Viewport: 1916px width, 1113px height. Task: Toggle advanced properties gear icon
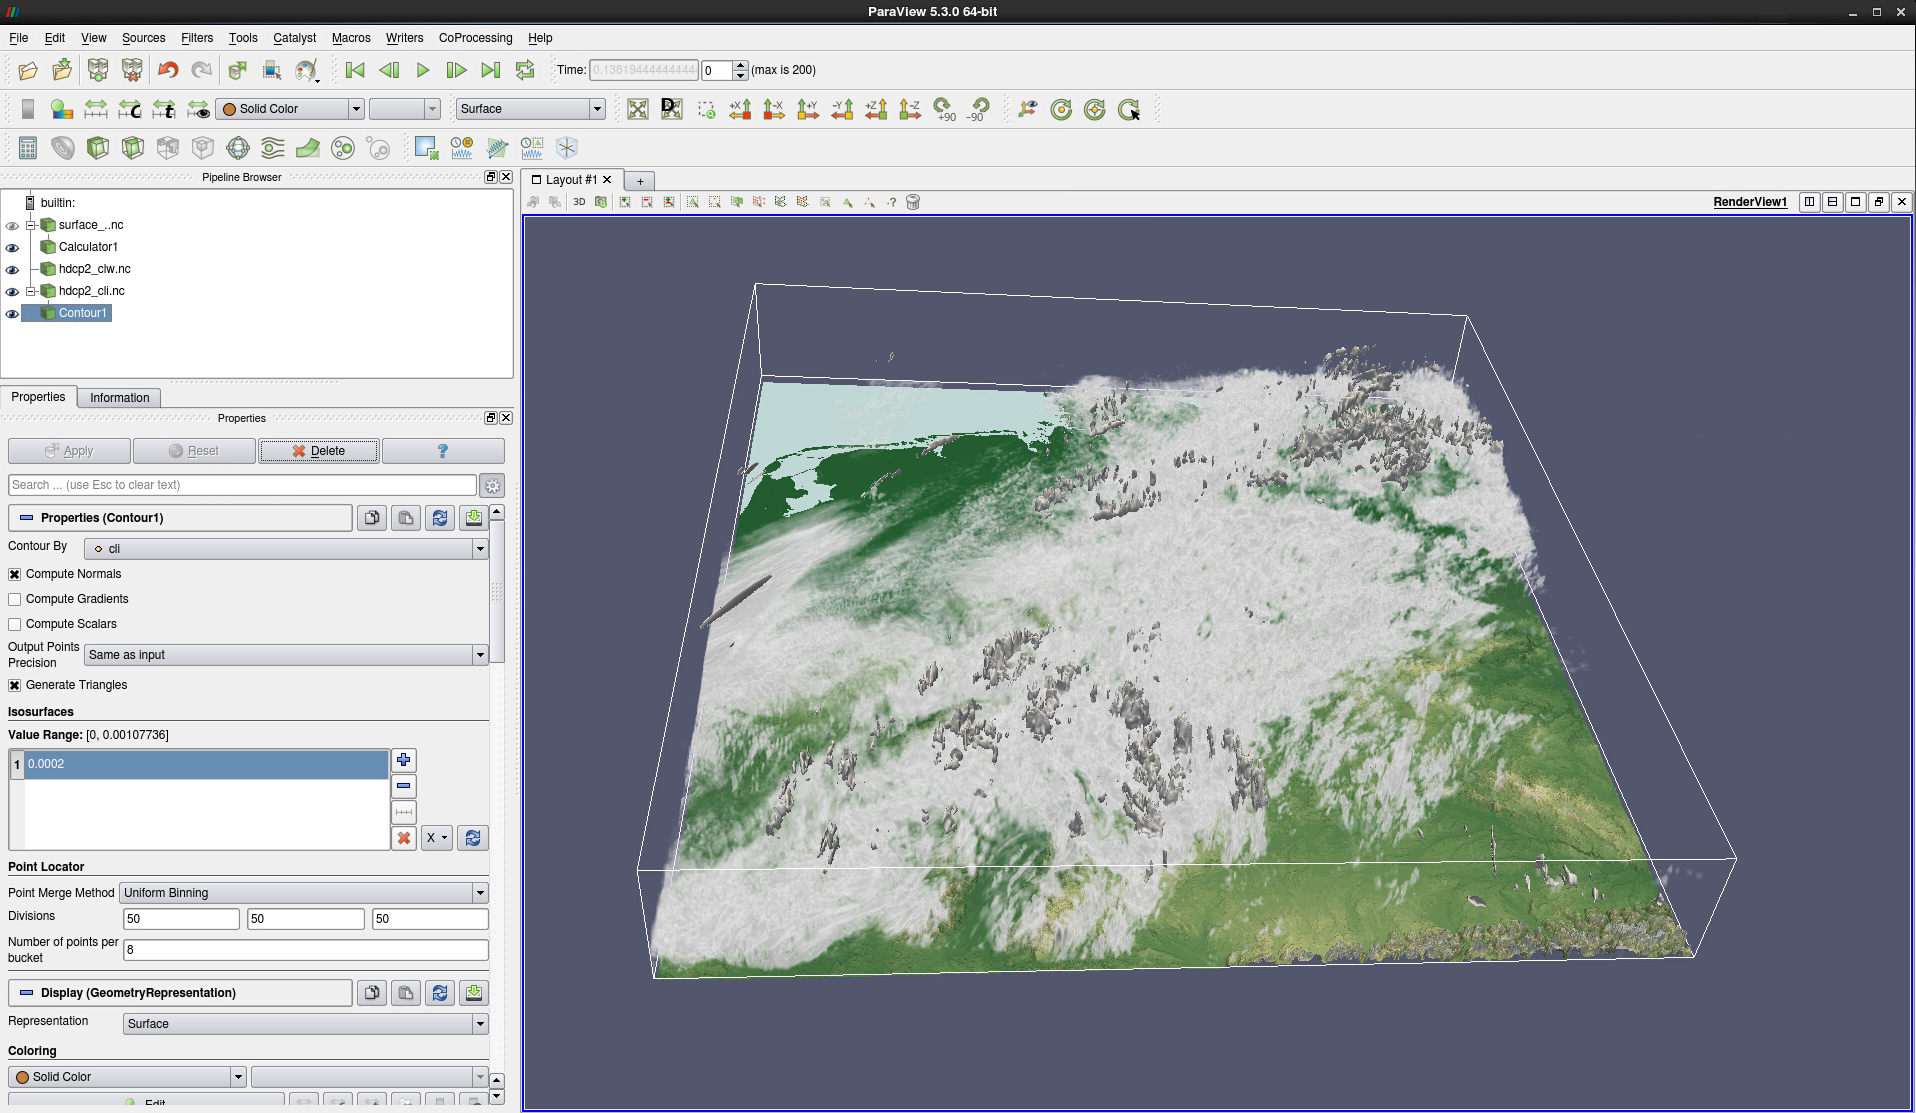pyautogui.click(x=492, y=486)
